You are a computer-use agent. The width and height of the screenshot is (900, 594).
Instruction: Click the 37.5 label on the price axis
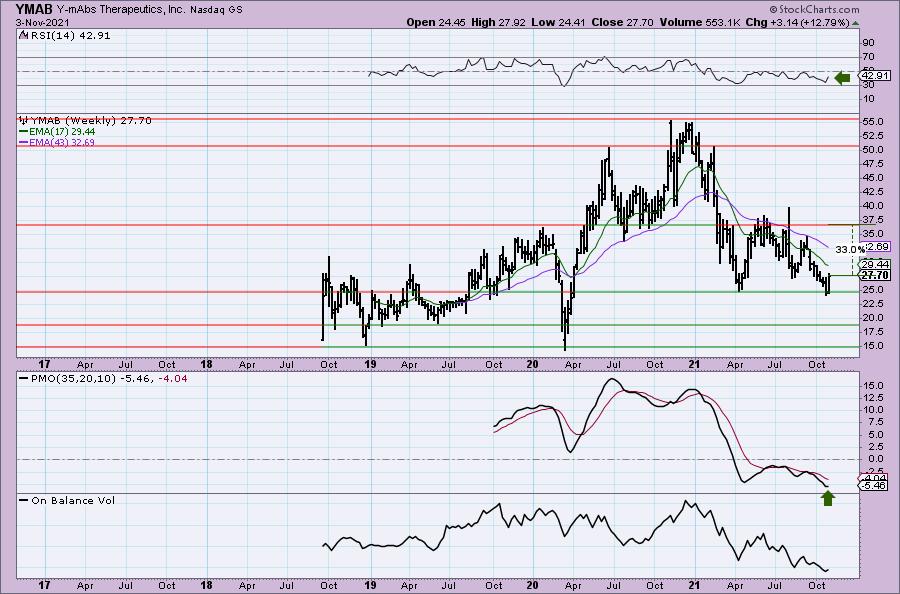pyautogui.click(x=871, y=220)
